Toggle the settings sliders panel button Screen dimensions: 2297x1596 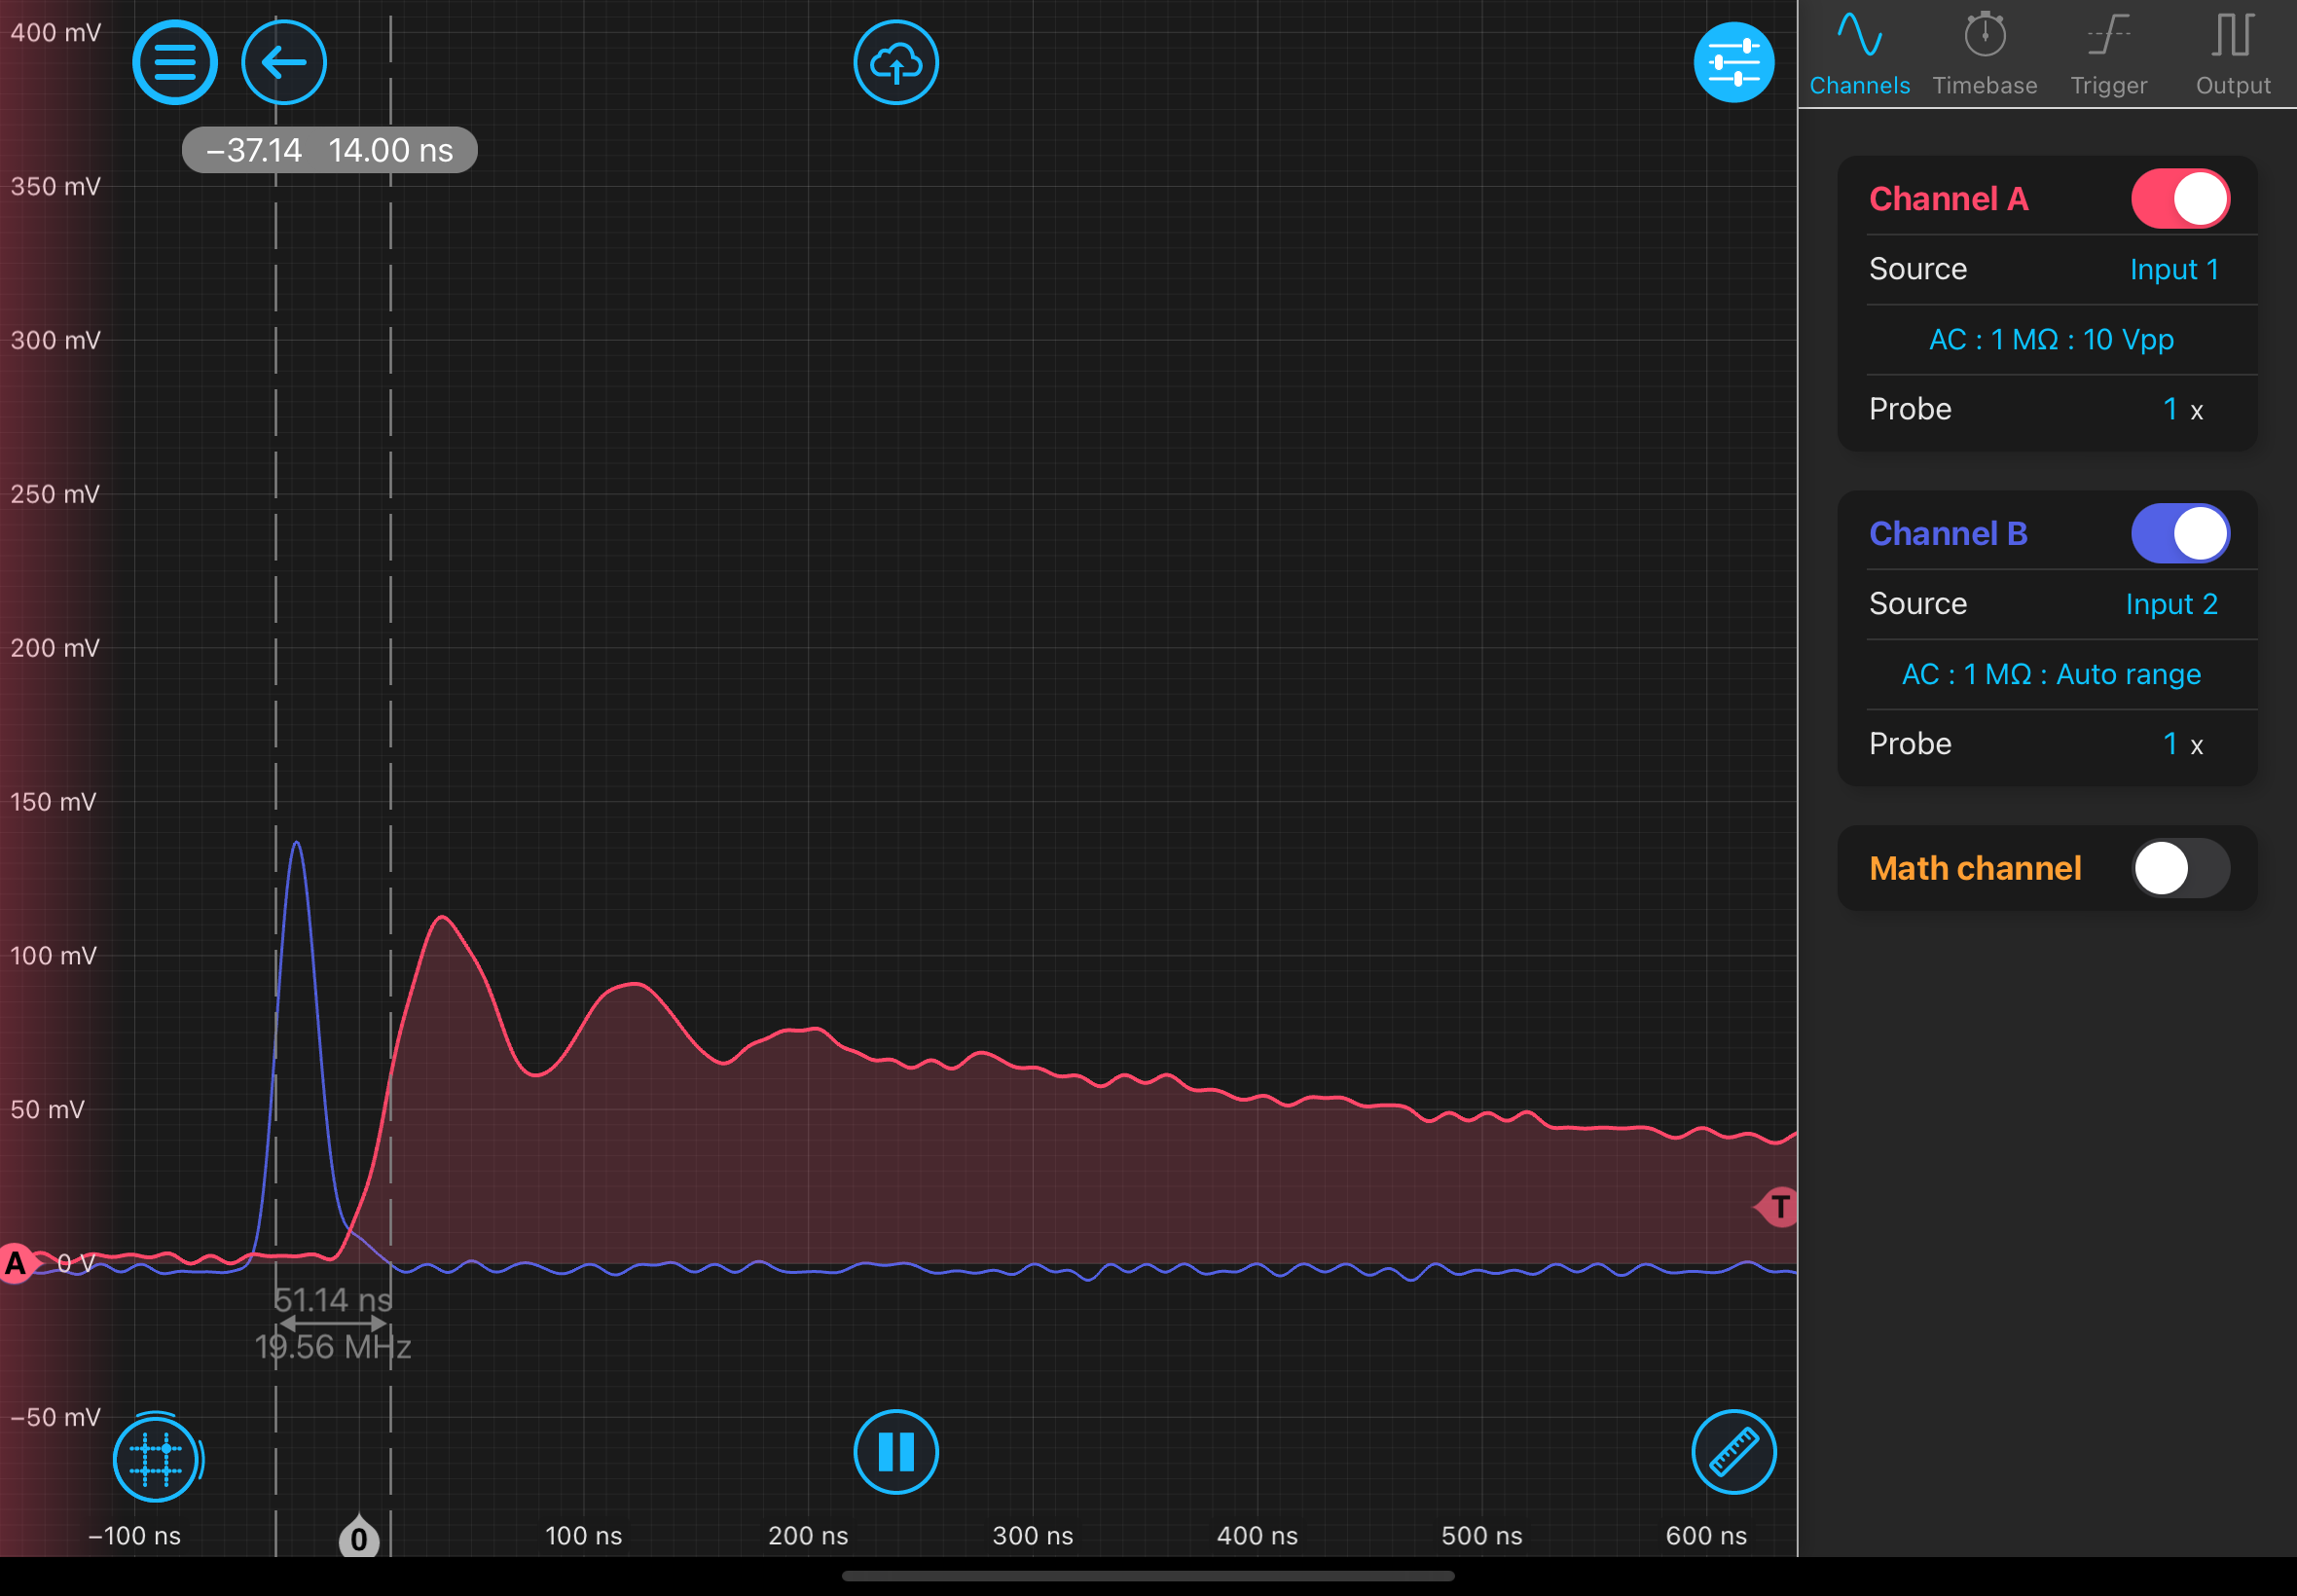pyautogui.click(x=1734, y=62)
